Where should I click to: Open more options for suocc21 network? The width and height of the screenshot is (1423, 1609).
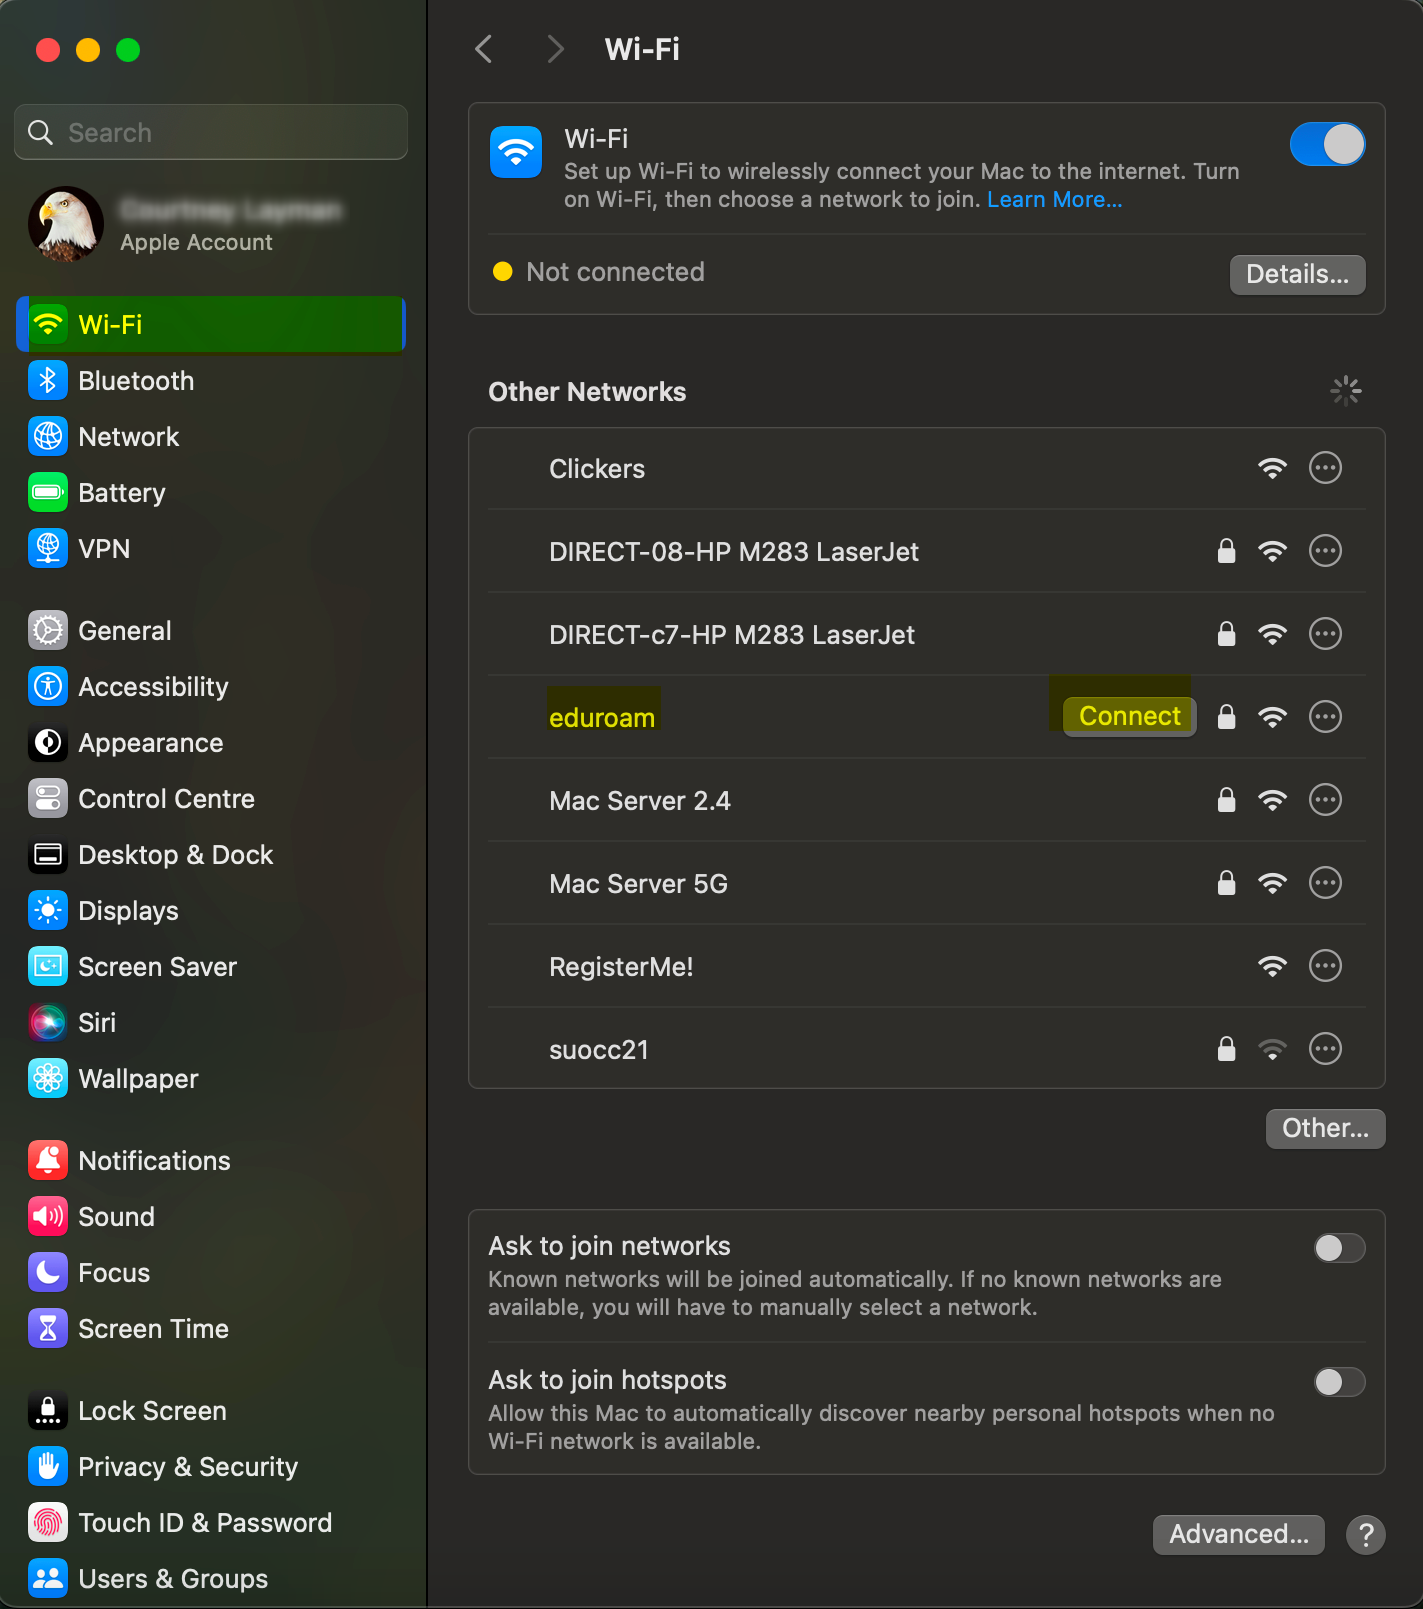tap(1325, 1049)
